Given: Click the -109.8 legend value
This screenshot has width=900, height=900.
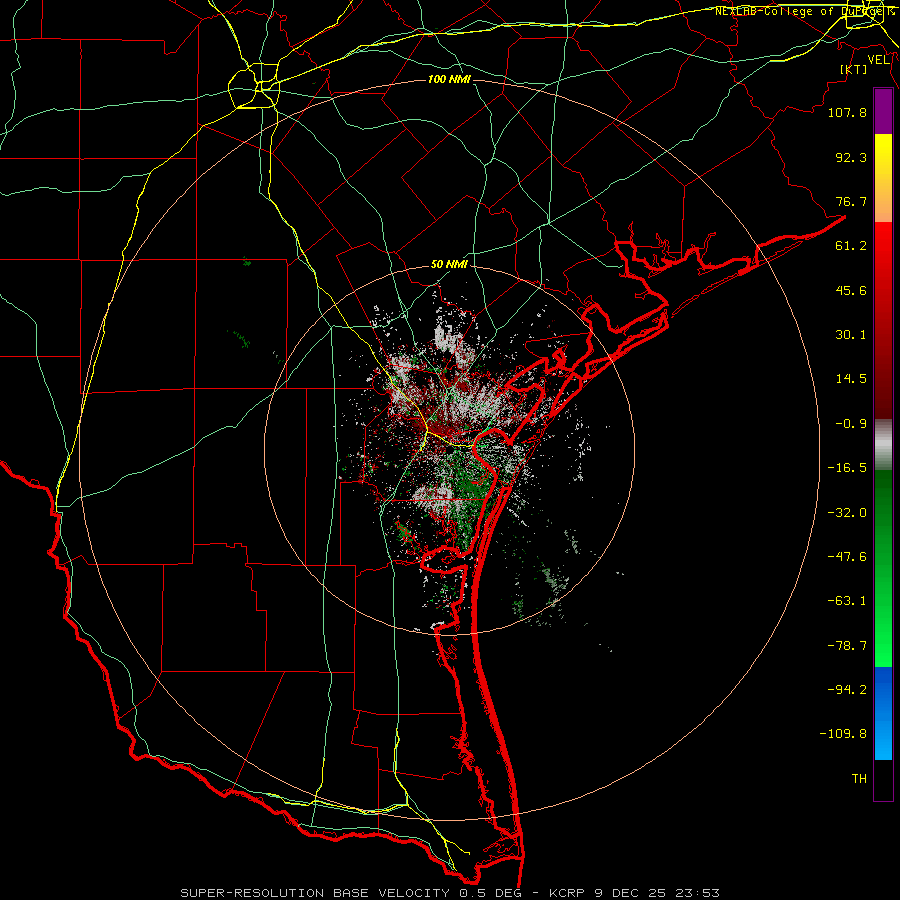Looking at the screenshot, I should click(843, 734).
